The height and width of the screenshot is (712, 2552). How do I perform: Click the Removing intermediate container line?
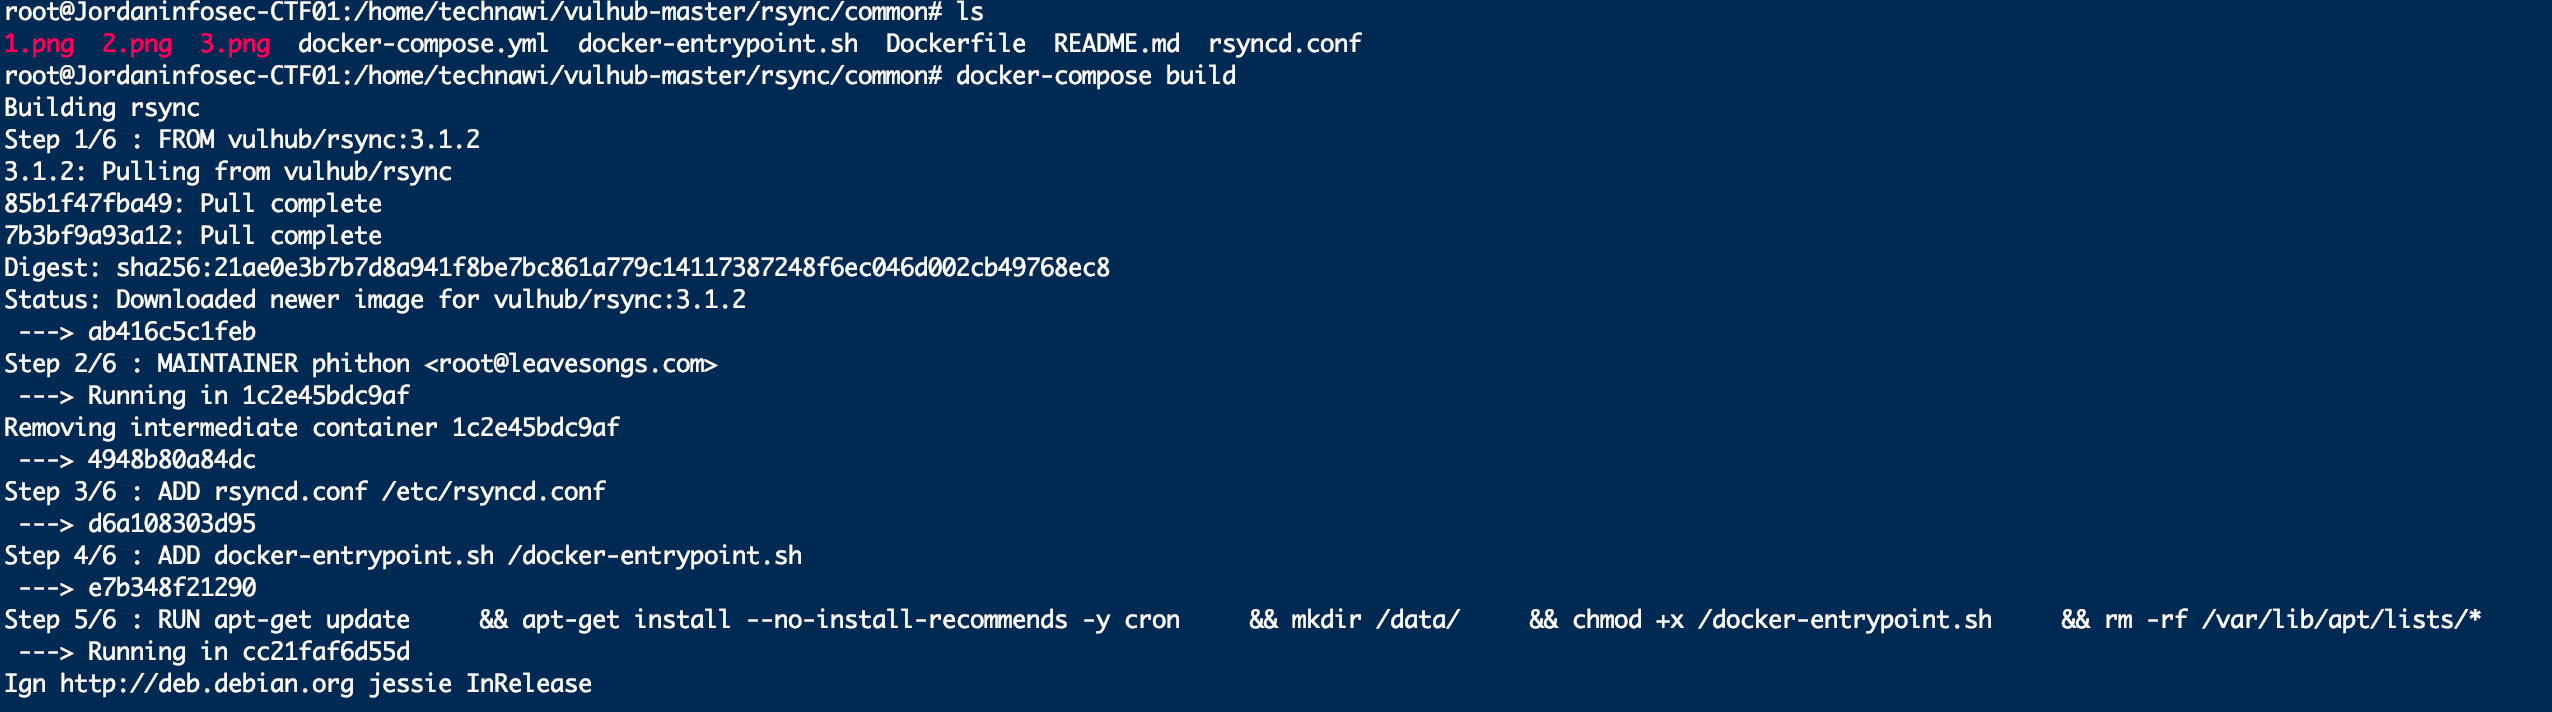pos(312,428)
